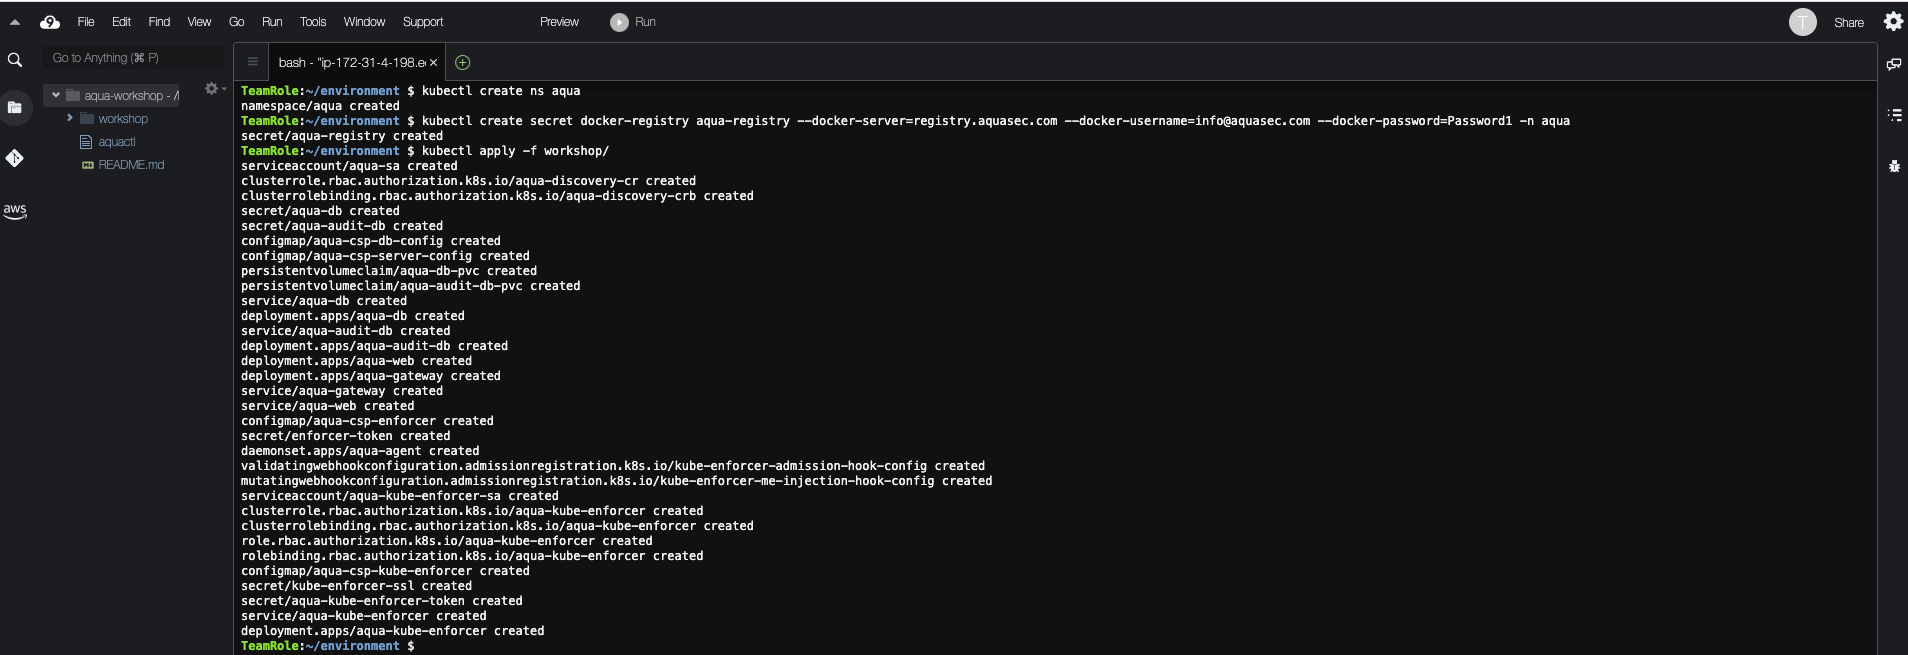Open the Edit menu
Screen dimensions: 1908x655
click(x=121, y=22)
